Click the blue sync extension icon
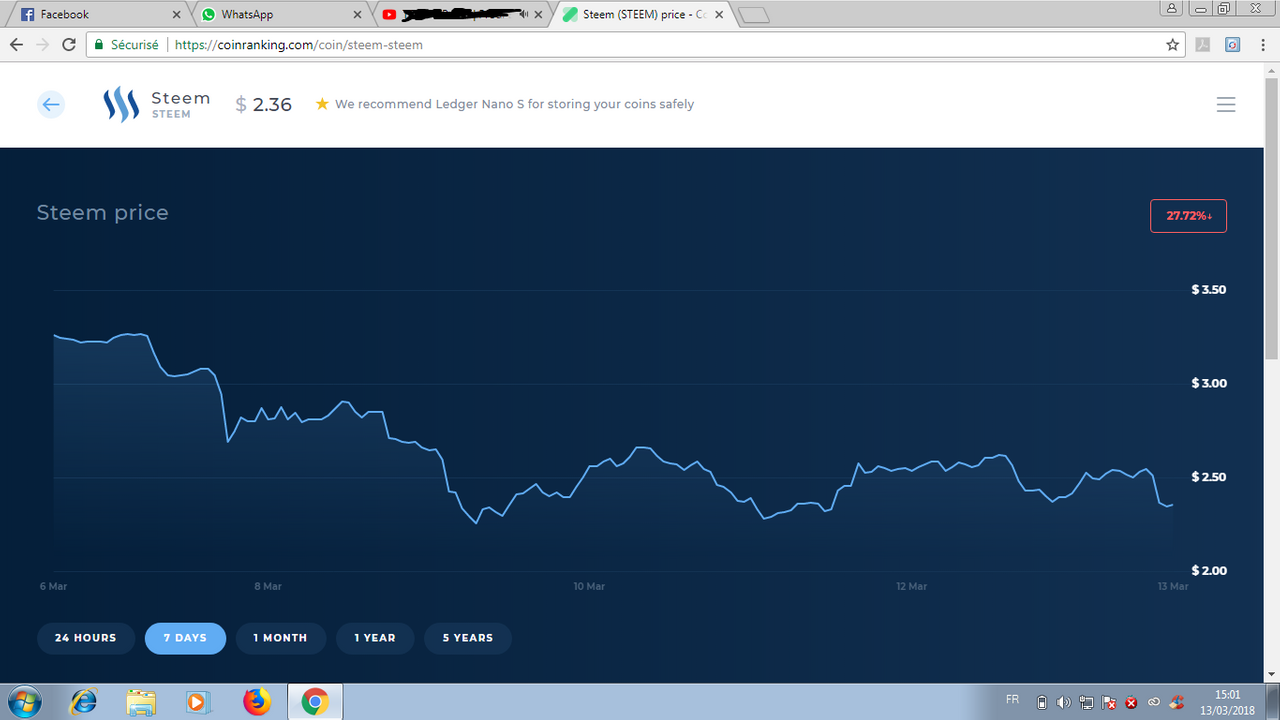The width and height of the screenshot is (1280, 720). click(1233, 44)
